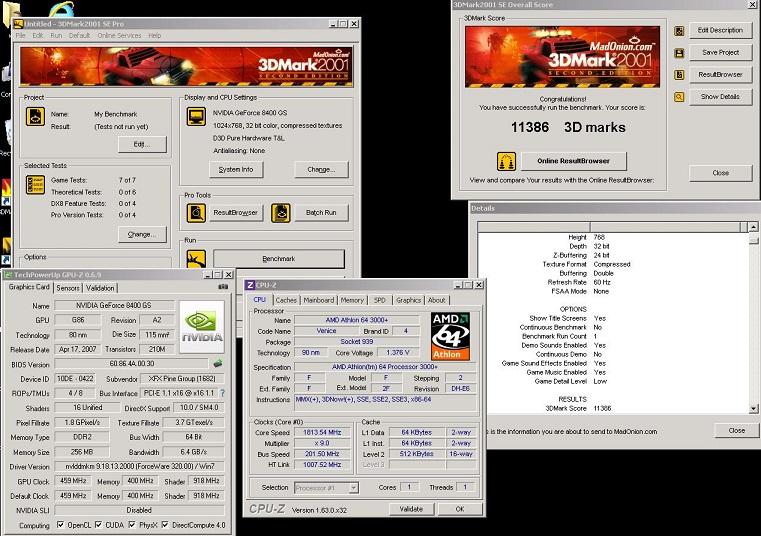
Task: Open the Internet Explorer desktop icon
Action: click(62, 8)
